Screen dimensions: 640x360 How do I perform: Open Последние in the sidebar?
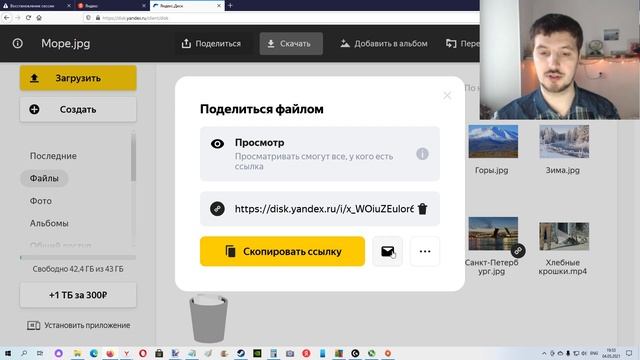53,156
